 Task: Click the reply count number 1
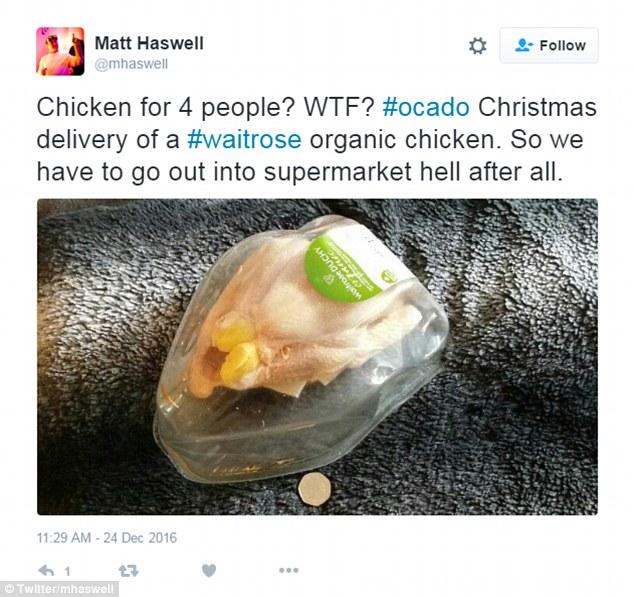[67, 572]
